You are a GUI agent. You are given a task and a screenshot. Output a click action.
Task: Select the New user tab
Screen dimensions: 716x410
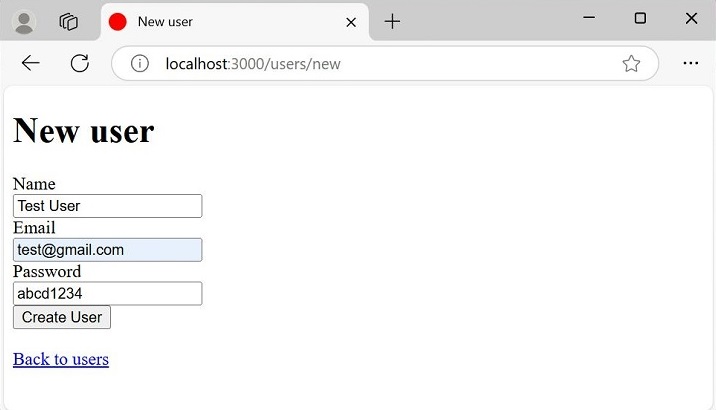(x=220, y=21)
